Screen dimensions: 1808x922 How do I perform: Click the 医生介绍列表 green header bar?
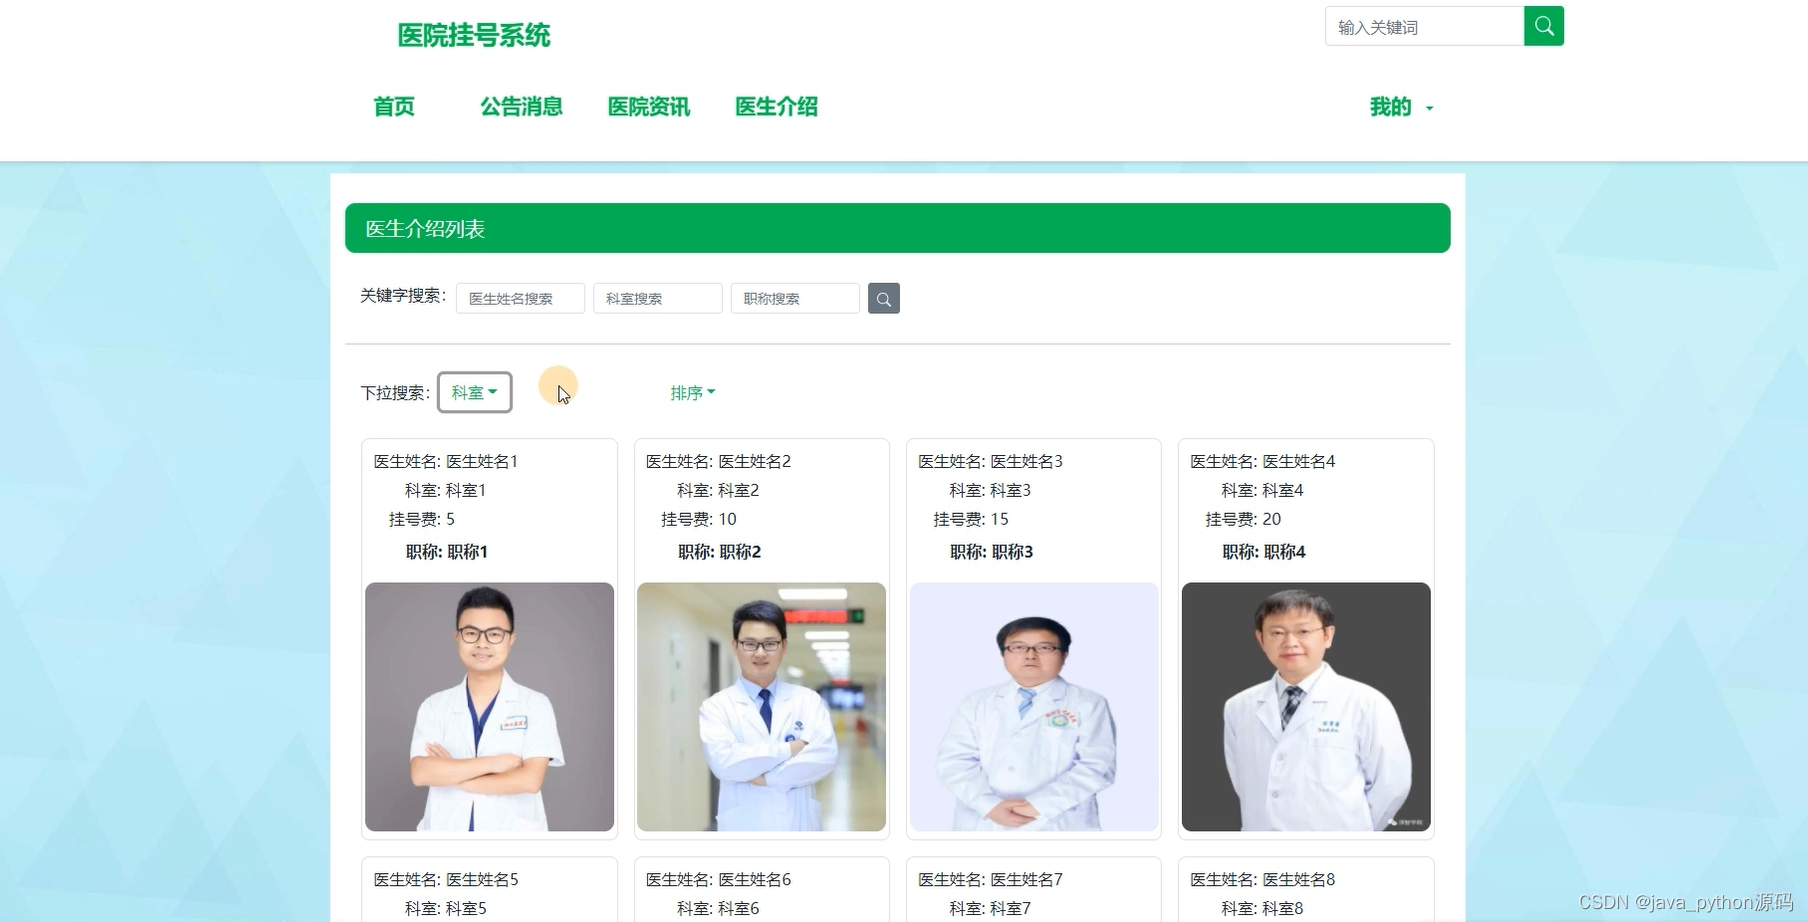point(898,228)
